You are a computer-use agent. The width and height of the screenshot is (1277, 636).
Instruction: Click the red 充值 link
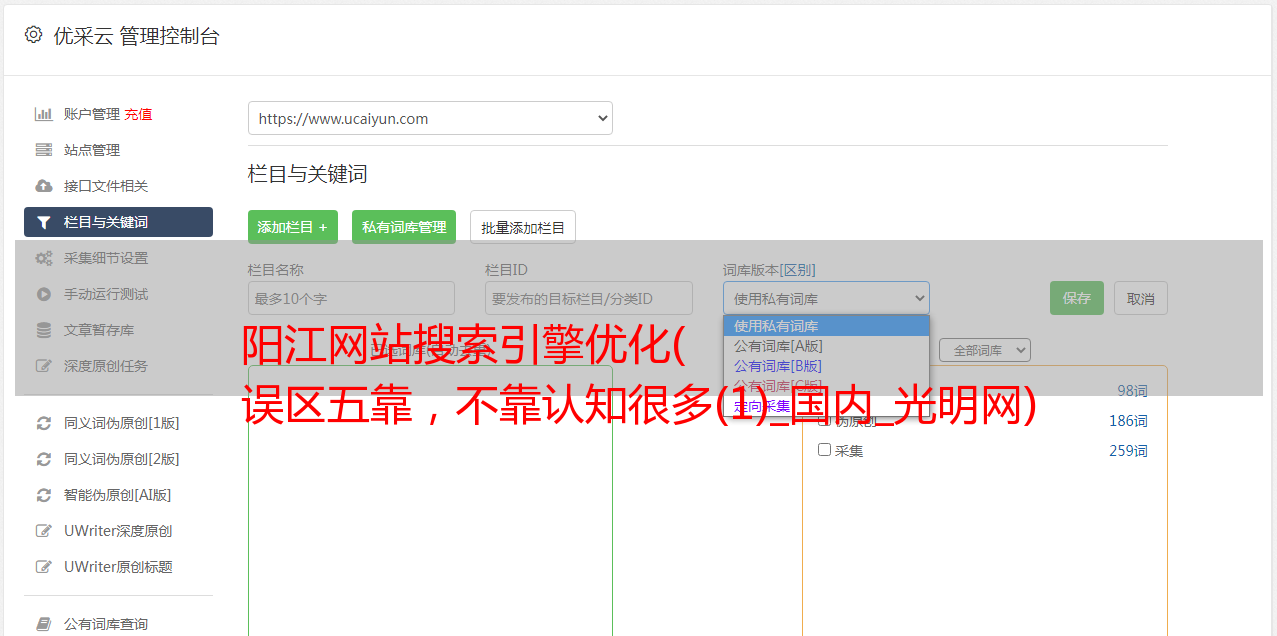pyautogui.click(x=138, y=114)
